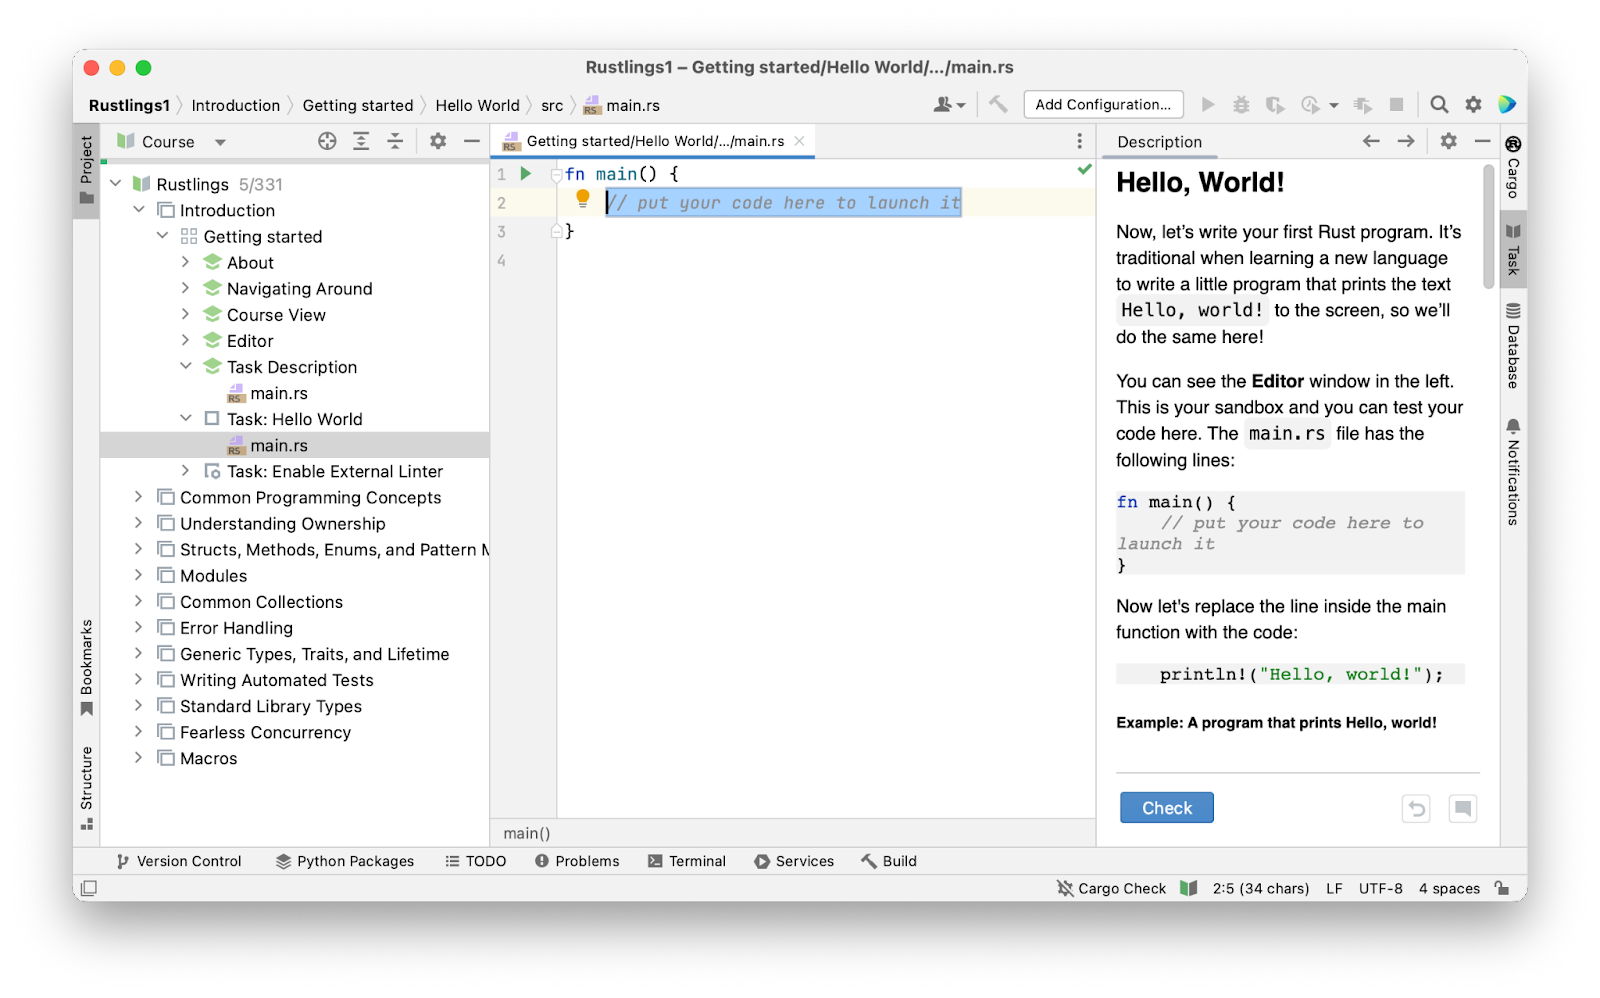Click the run gutter arrow beside fn main
This screenshot has height=998, width=1600.
(526, 174)
